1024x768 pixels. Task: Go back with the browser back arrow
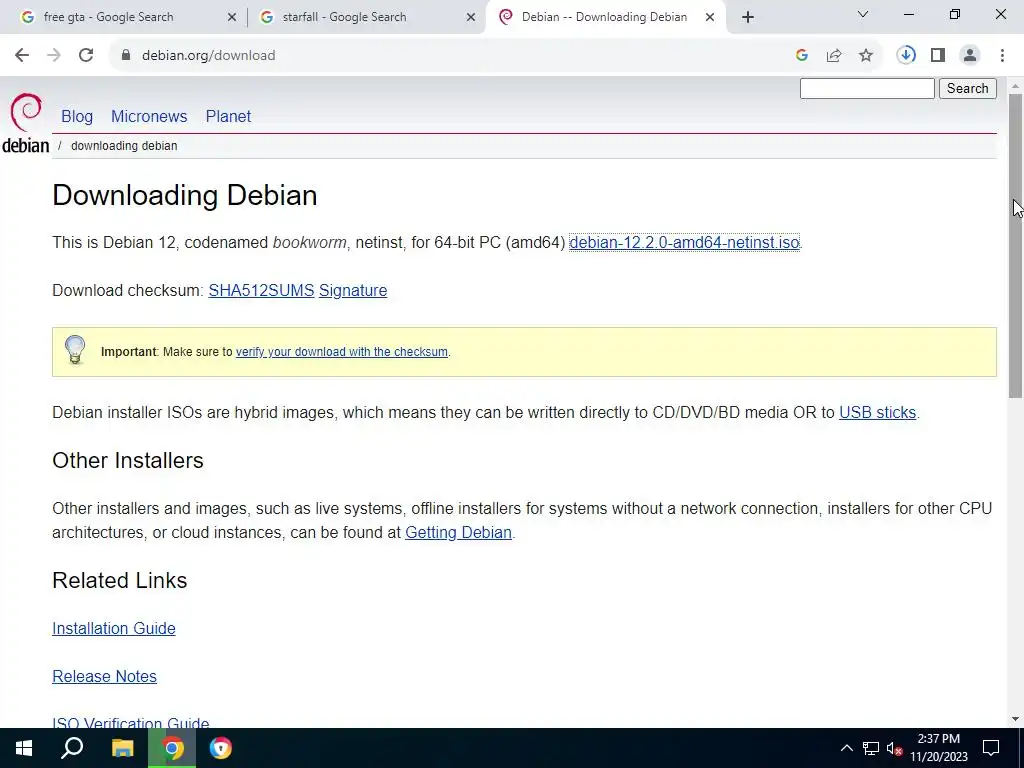pos(22,56)
